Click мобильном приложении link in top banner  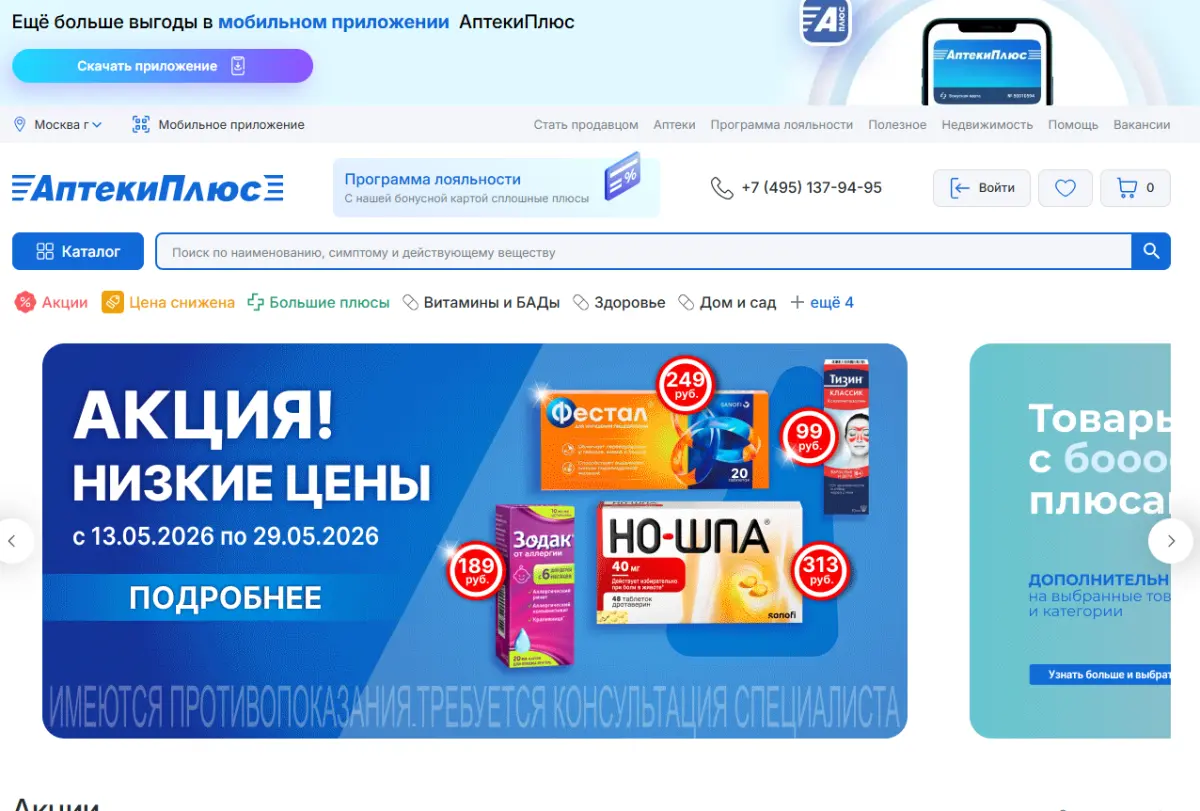point(333,22)
